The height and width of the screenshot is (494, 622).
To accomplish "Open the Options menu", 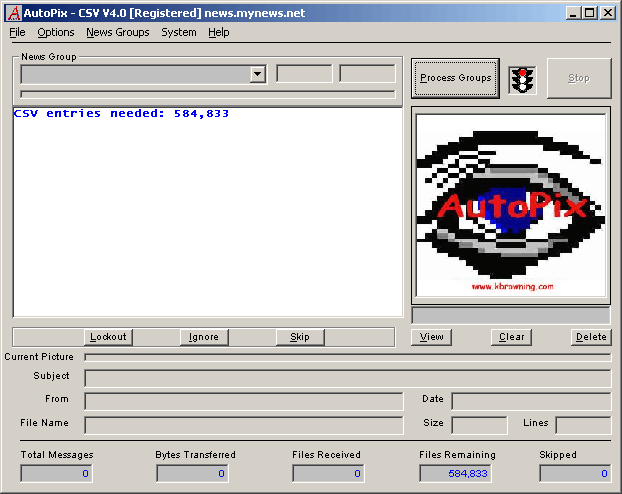I will pyautogui.click(x=56, y=32).
